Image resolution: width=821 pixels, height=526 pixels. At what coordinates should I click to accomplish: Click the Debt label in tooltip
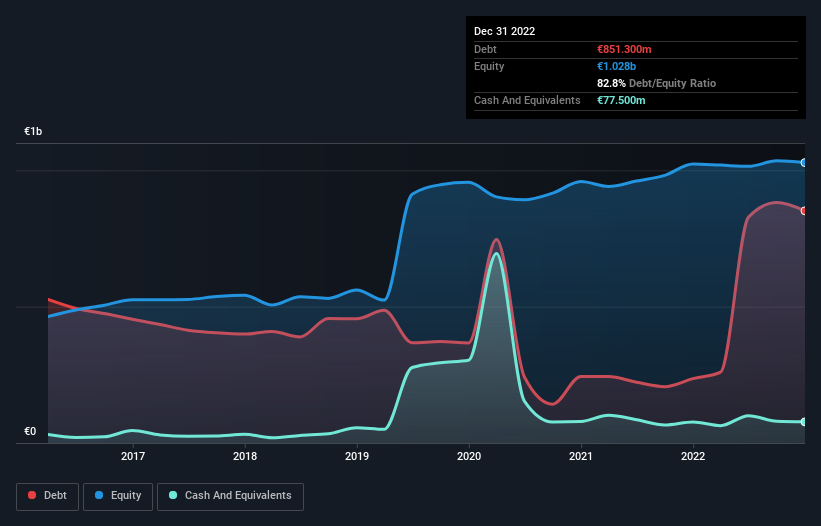(x=485, y=49)
